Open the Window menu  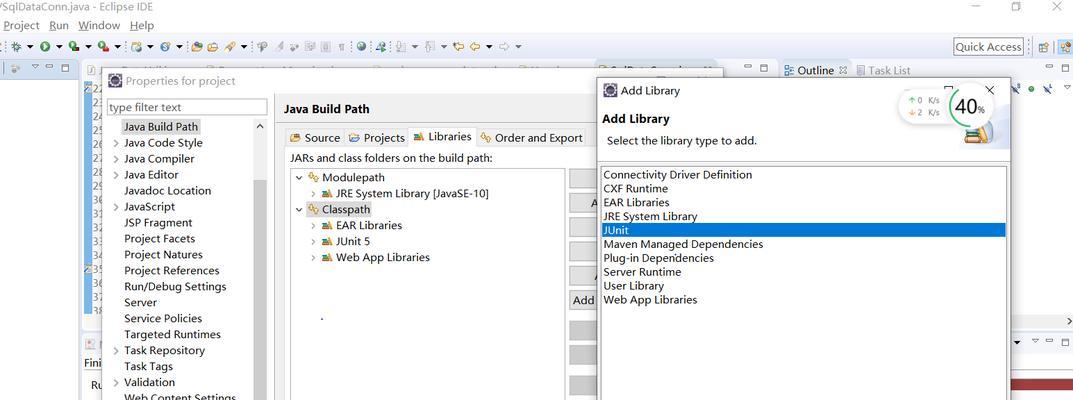click(99, 25)
